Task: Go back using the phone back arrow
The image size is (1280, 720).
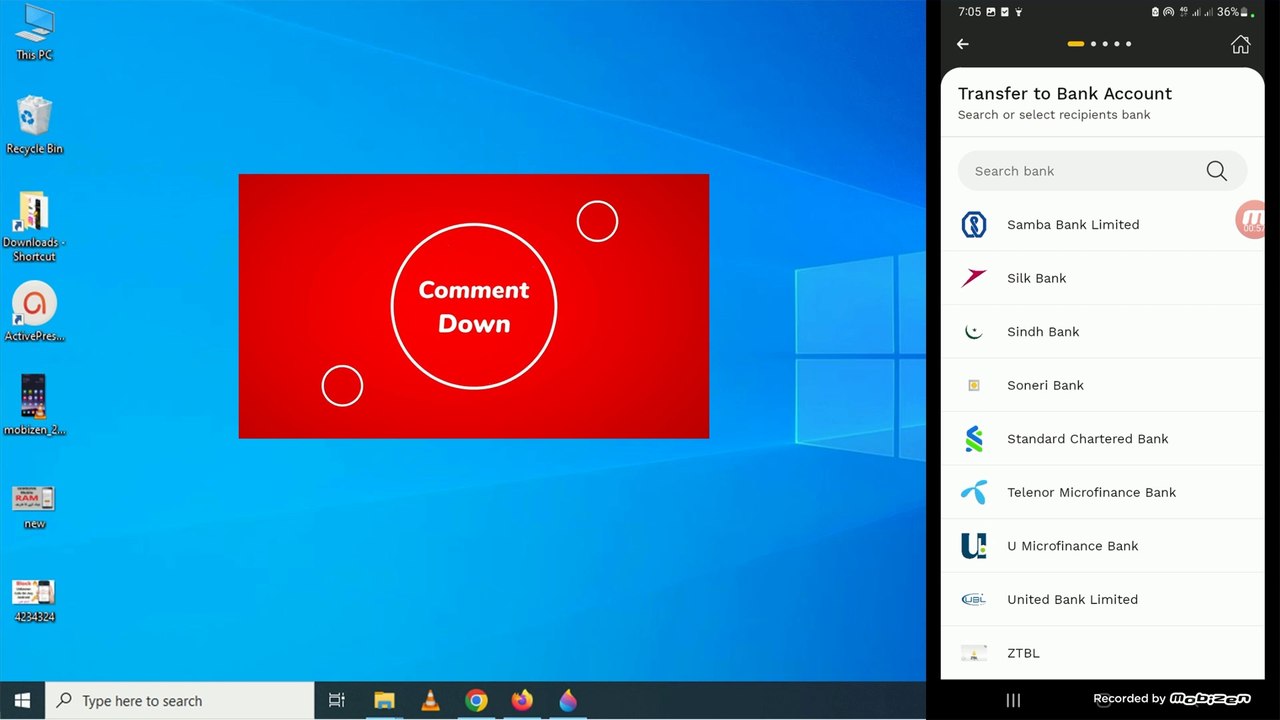Action: click(x=963, y=44)
